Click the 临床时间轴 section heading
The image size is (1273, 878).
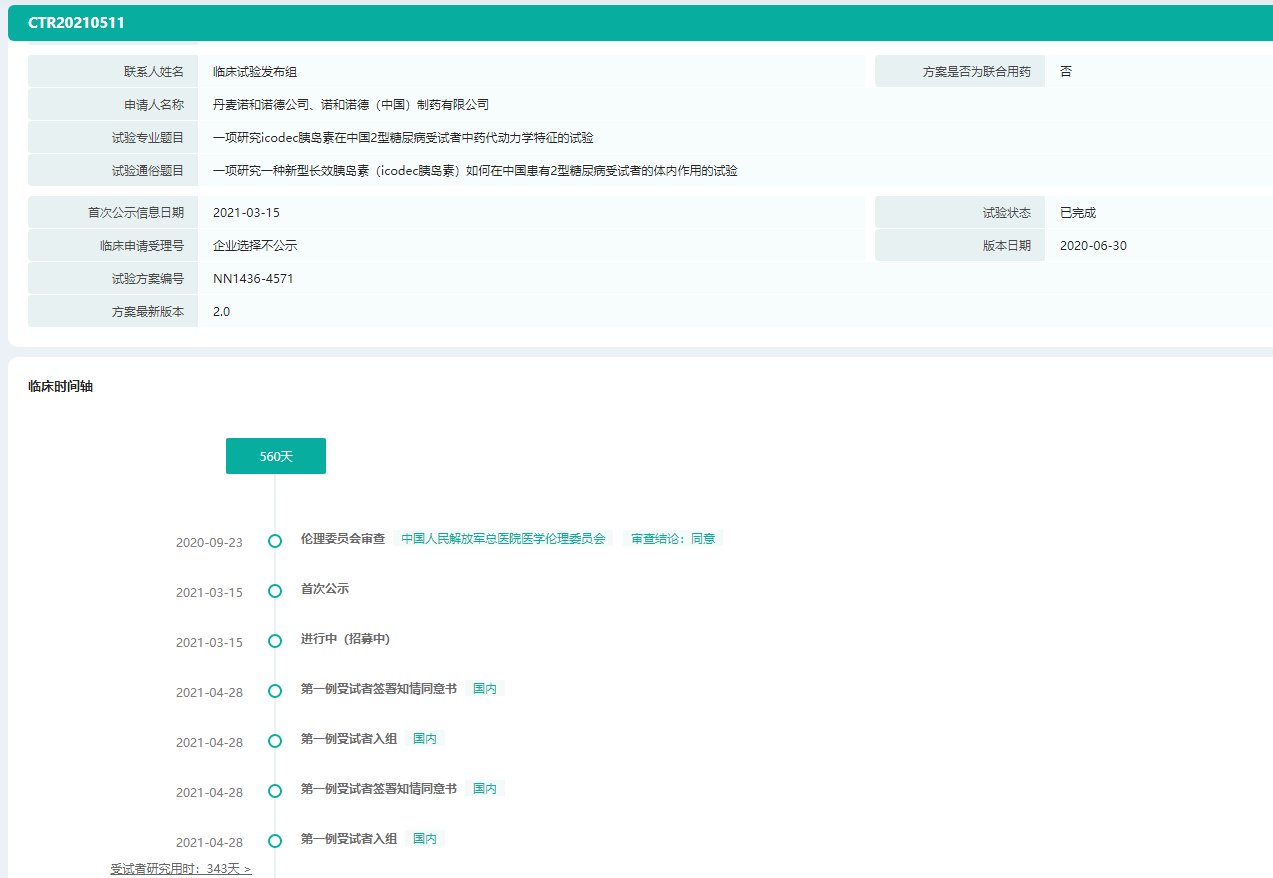coord(60,386)
